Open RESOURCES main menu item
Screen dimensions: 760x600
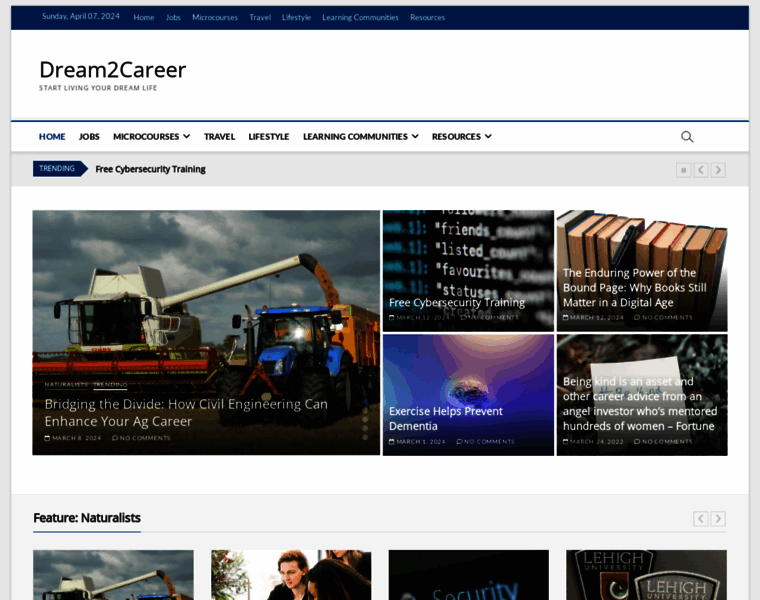coord(456,137)
